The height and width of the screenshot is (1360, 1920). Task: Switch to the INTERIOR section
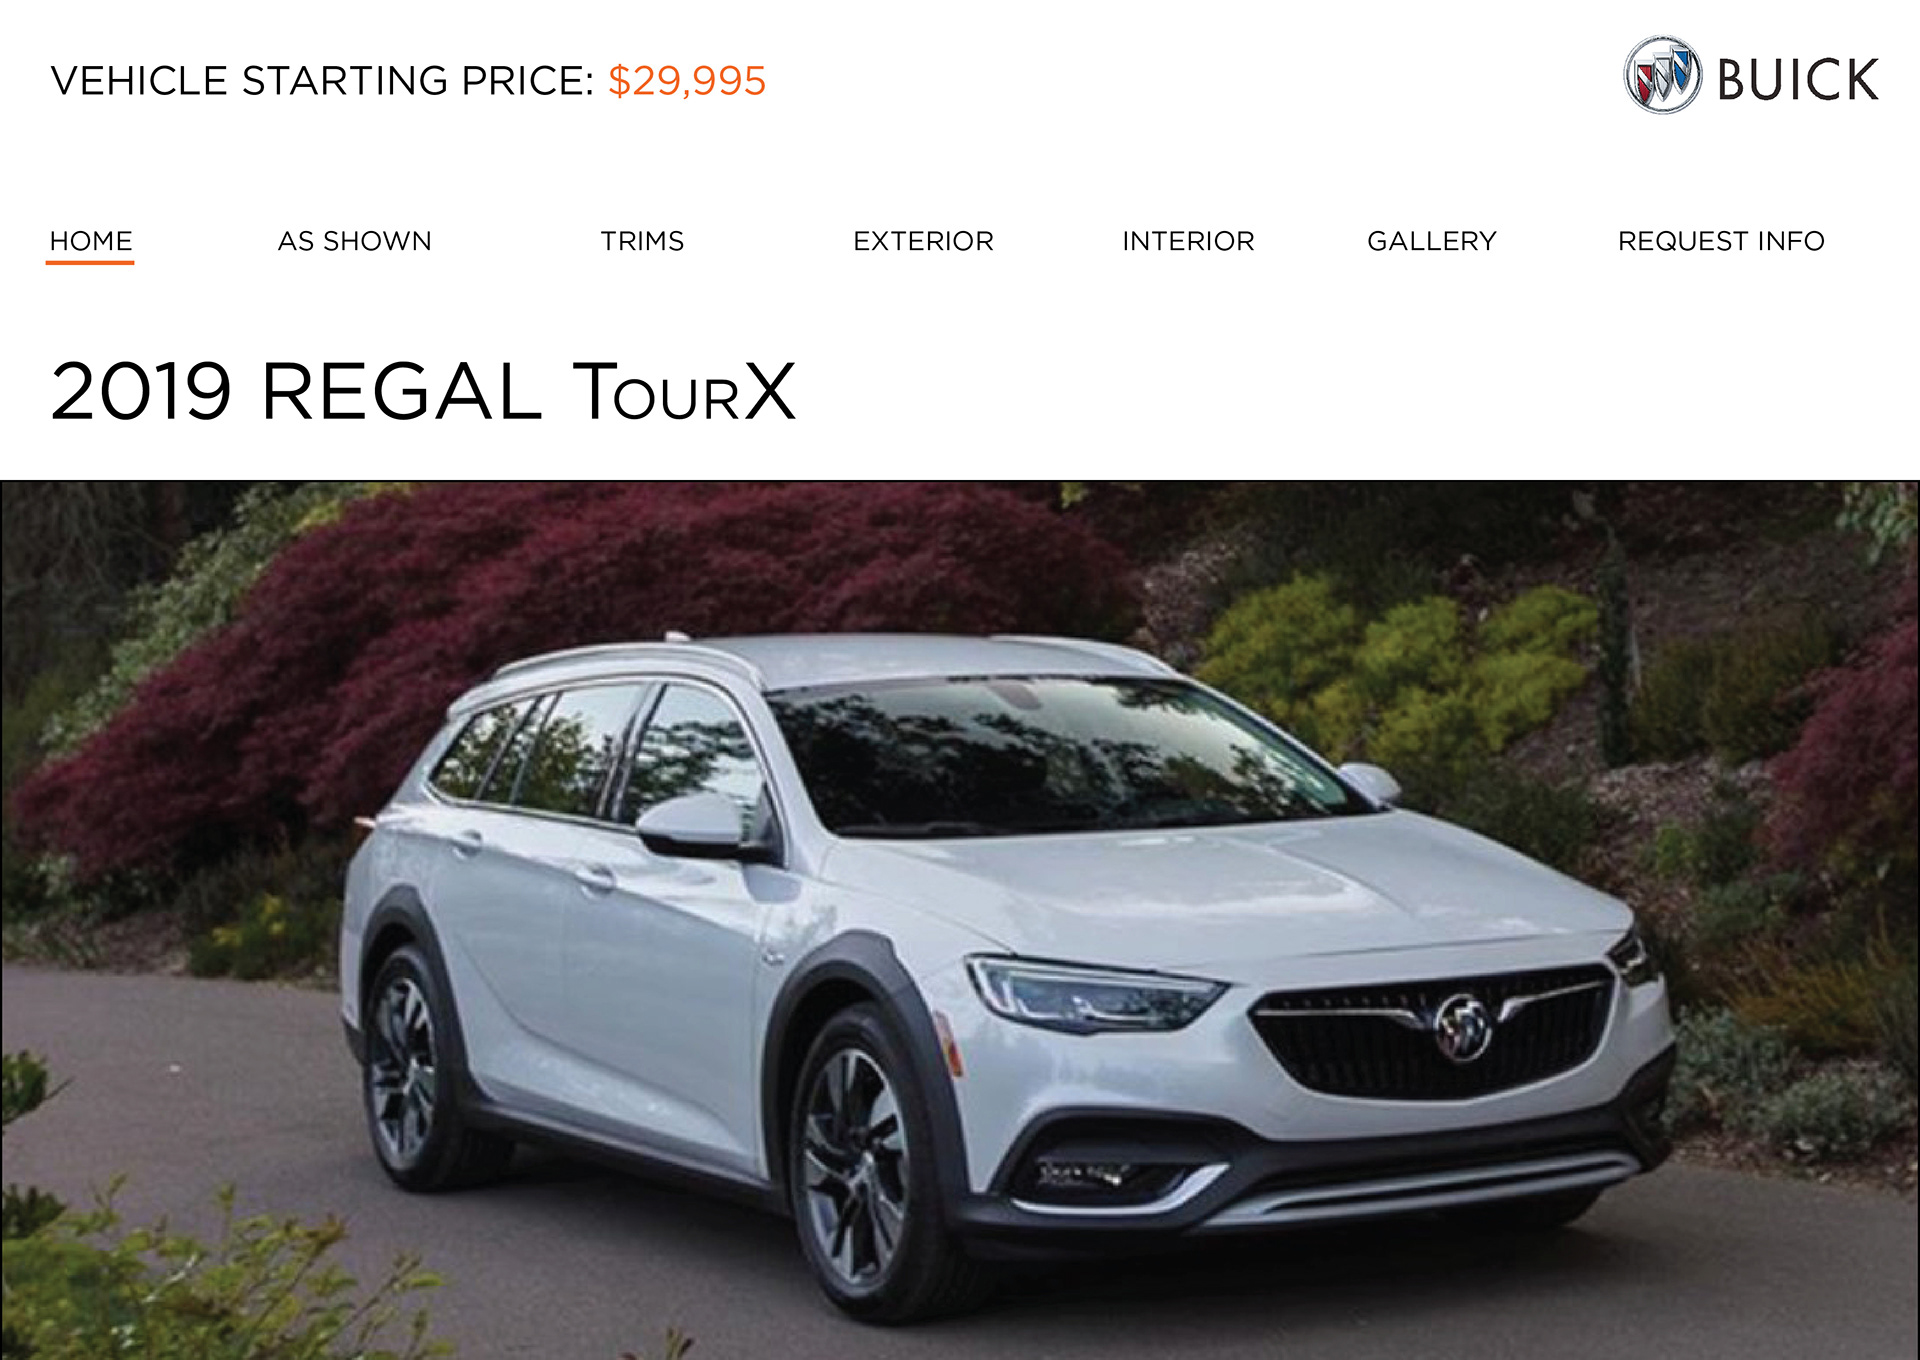pos(1188,241)
